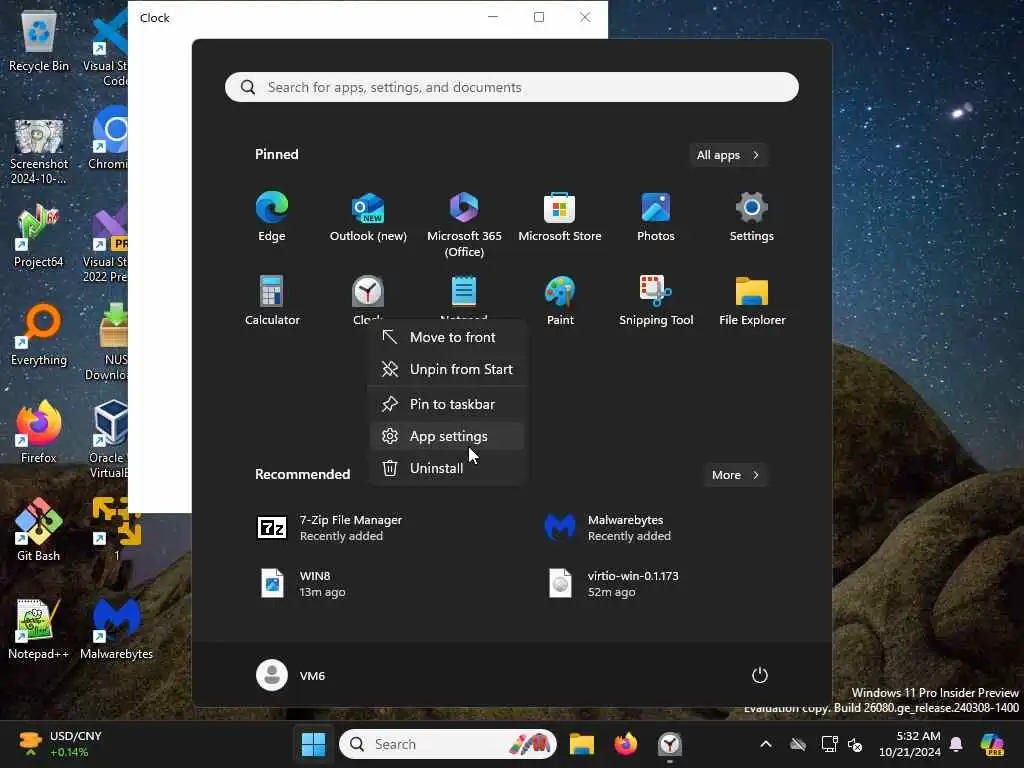Launch Photos from pinned apps
Viewport: 1024px width, 768px height.
pos(656,217)
